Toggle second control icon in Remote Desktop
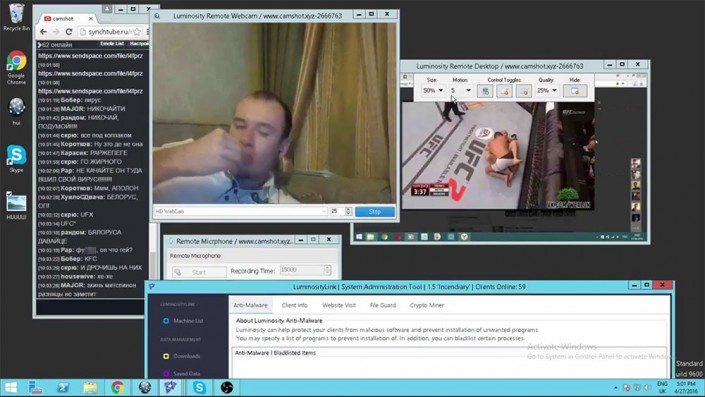705x397 pixels. point(504,91)
